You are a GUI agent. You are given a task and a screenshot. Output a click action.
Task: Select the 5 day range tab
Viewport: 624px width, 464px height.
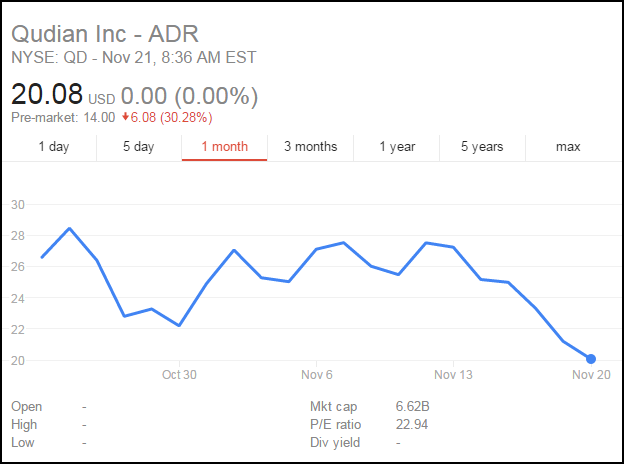click(138, 147)
